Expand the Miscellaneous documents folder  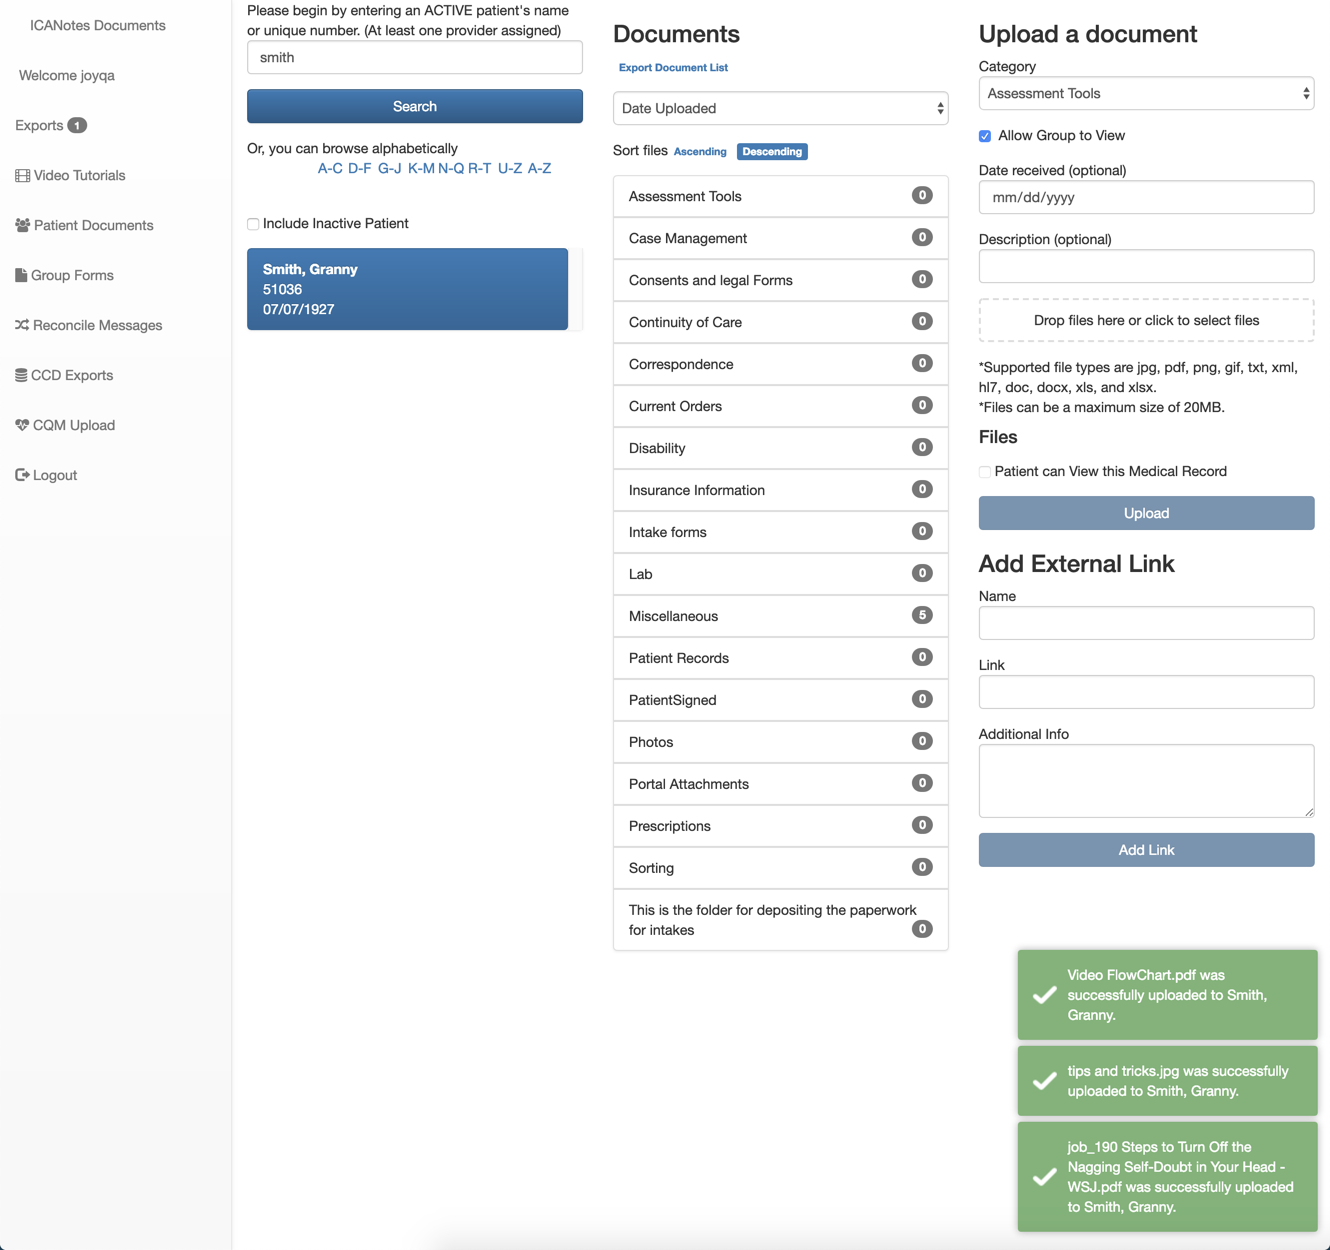[x=780, y=616]
